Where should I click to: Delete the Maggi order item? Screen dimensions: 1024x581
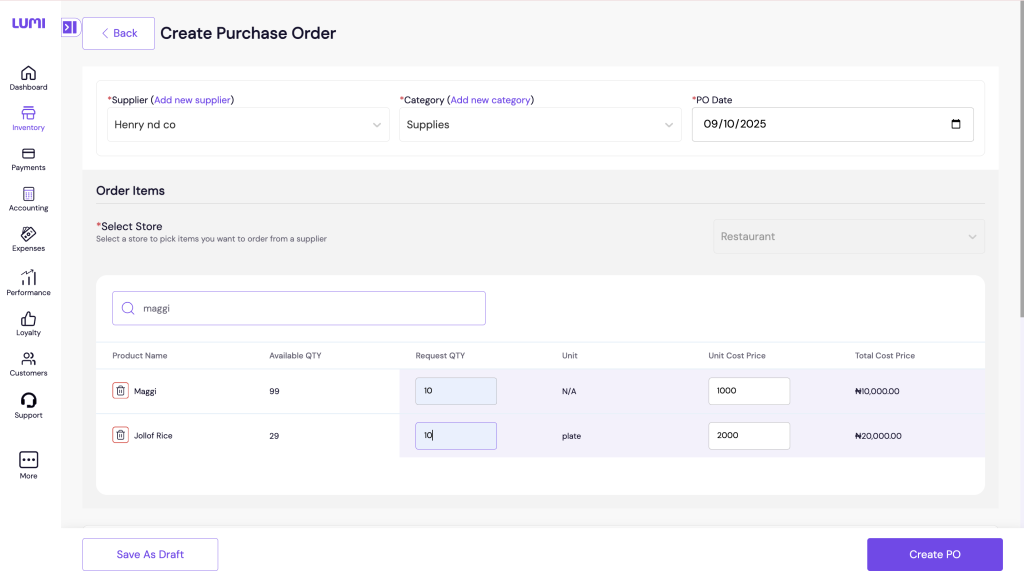click(x=119, y=391)
